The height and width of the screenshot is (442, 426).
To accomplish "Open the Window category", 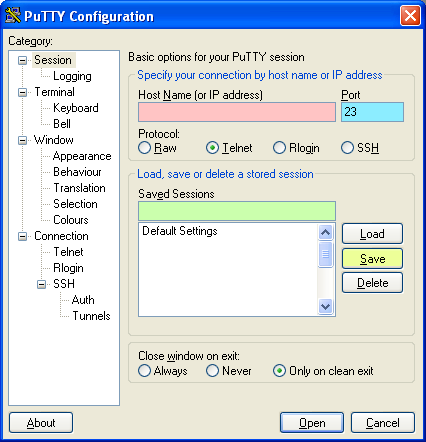I will pos(54,140).
